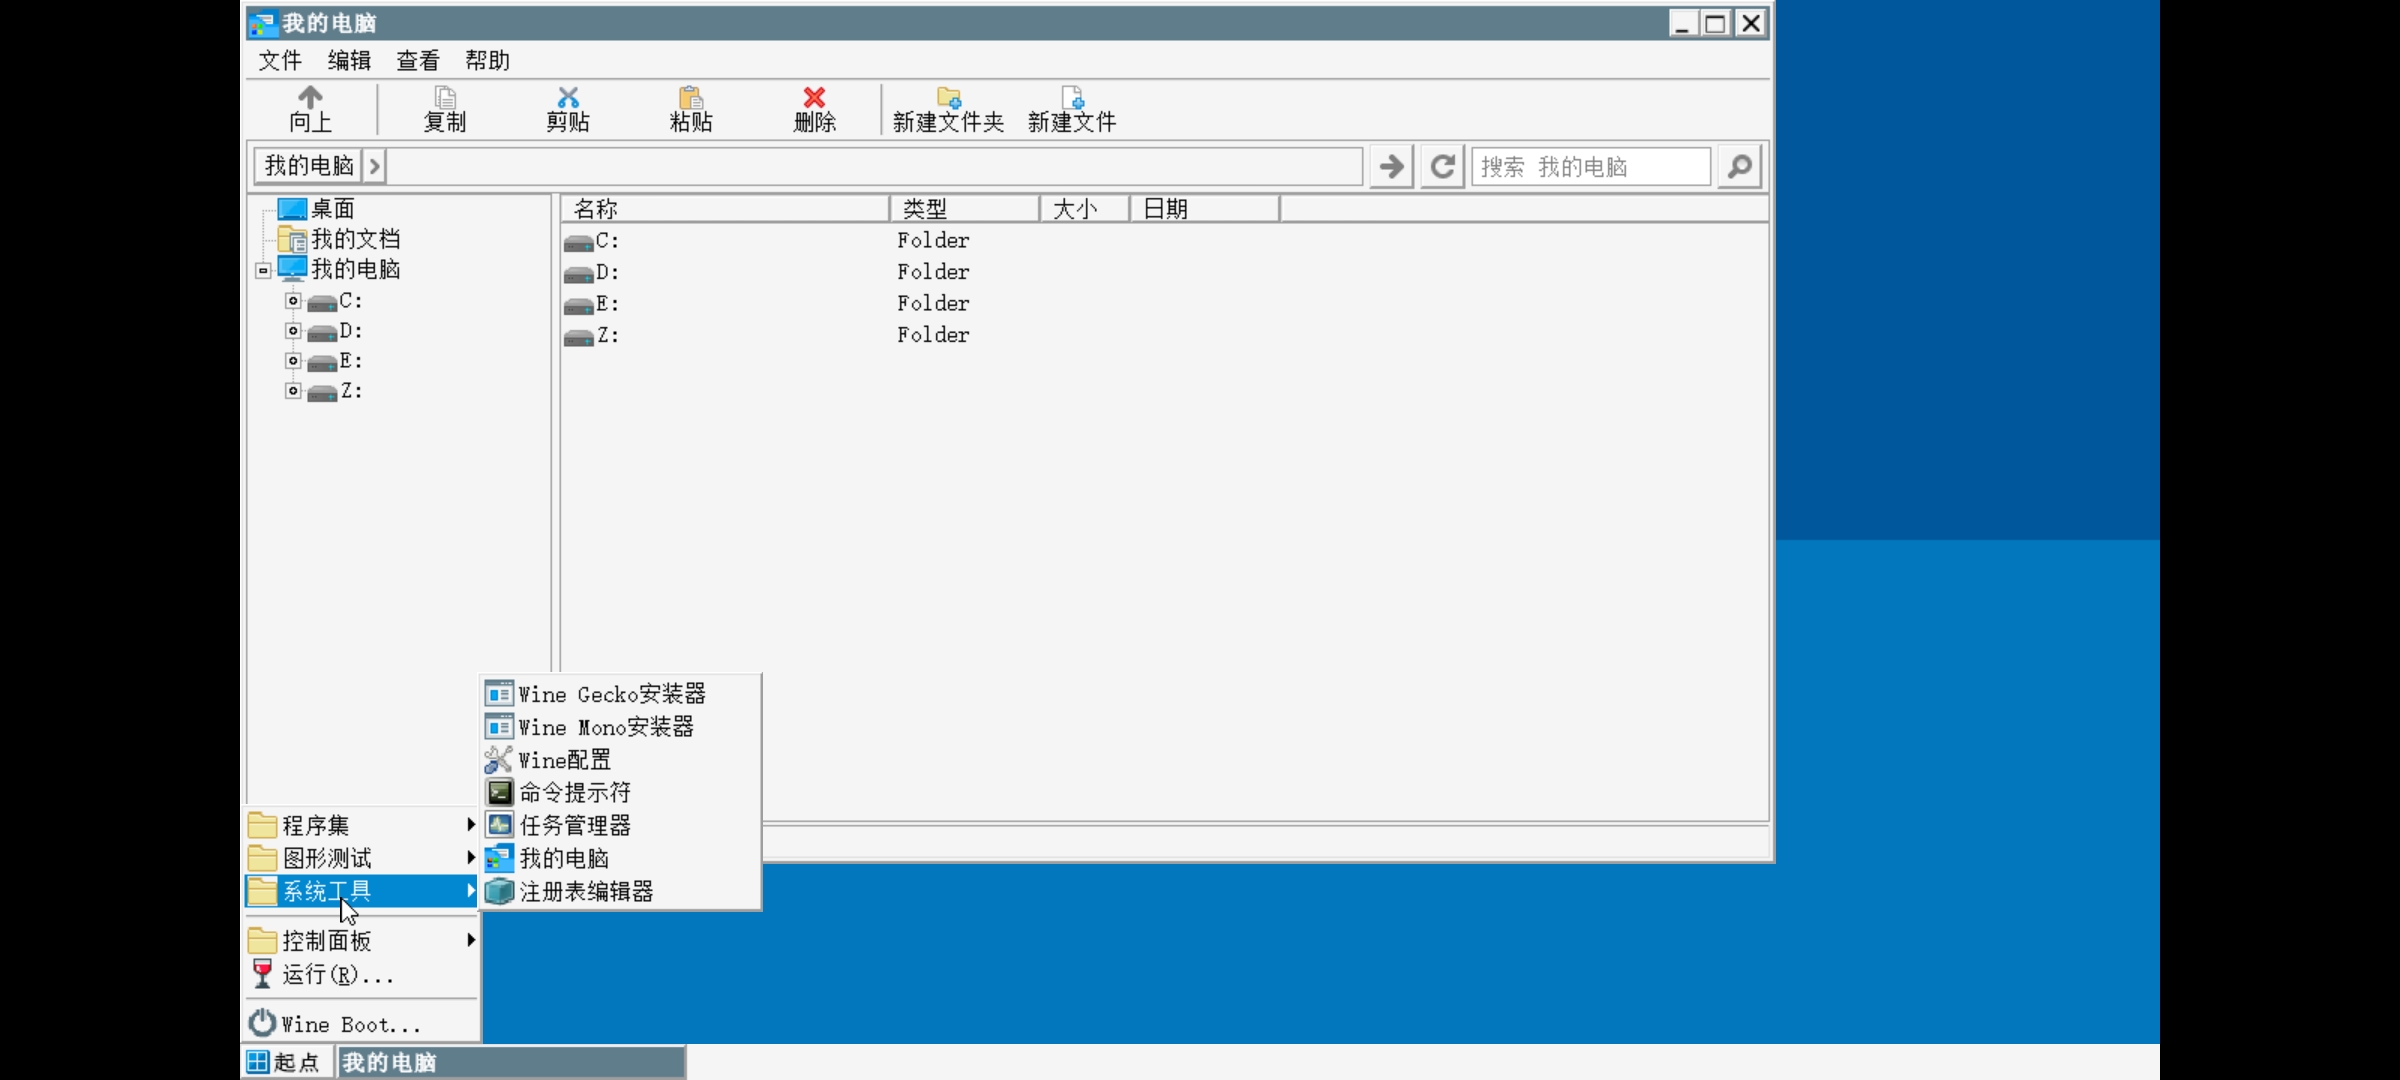This screenshot has width=2400, height=1080.
Task: Click 运行(R)... in start menu
Action: click(x=362, y=974)
